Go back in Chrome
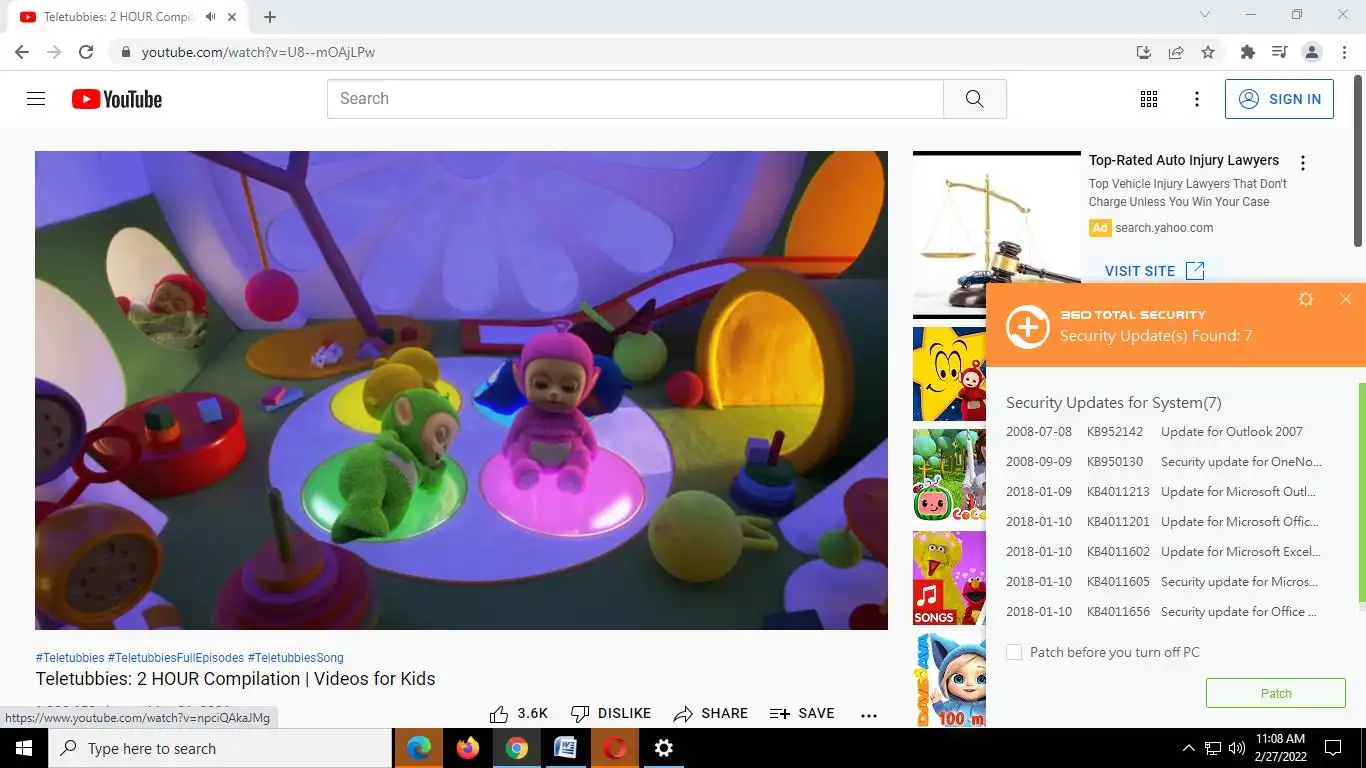 point(22,52)
